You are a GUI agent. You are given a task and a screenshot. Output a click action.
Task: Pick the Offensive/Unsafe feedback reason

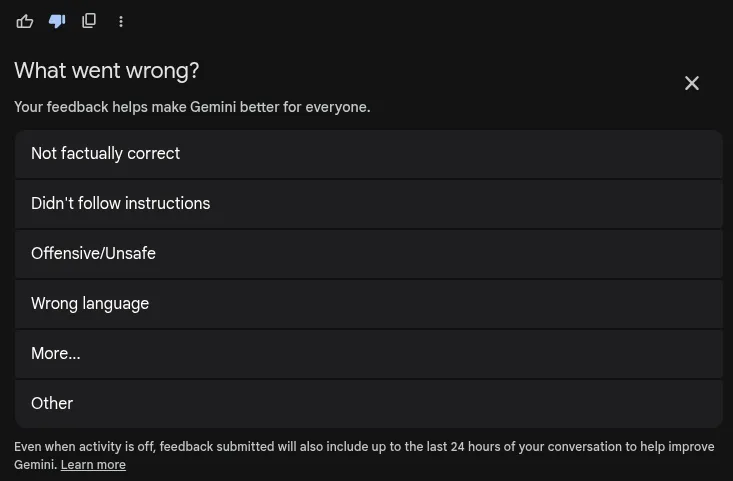click(x=368, y=254)
